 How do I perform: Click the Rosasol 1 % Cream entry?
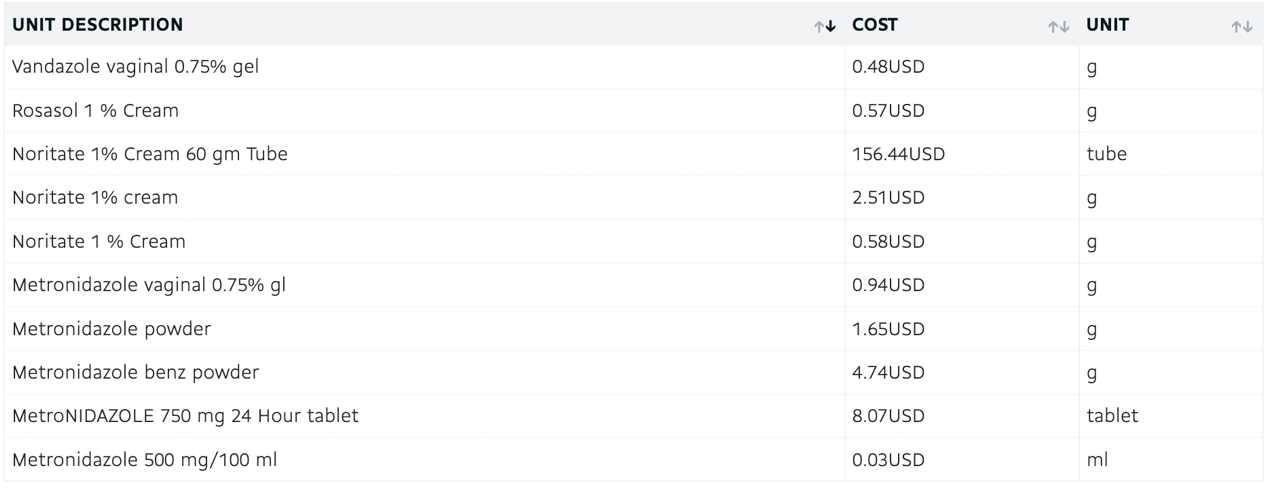click(x=95, y=110)
